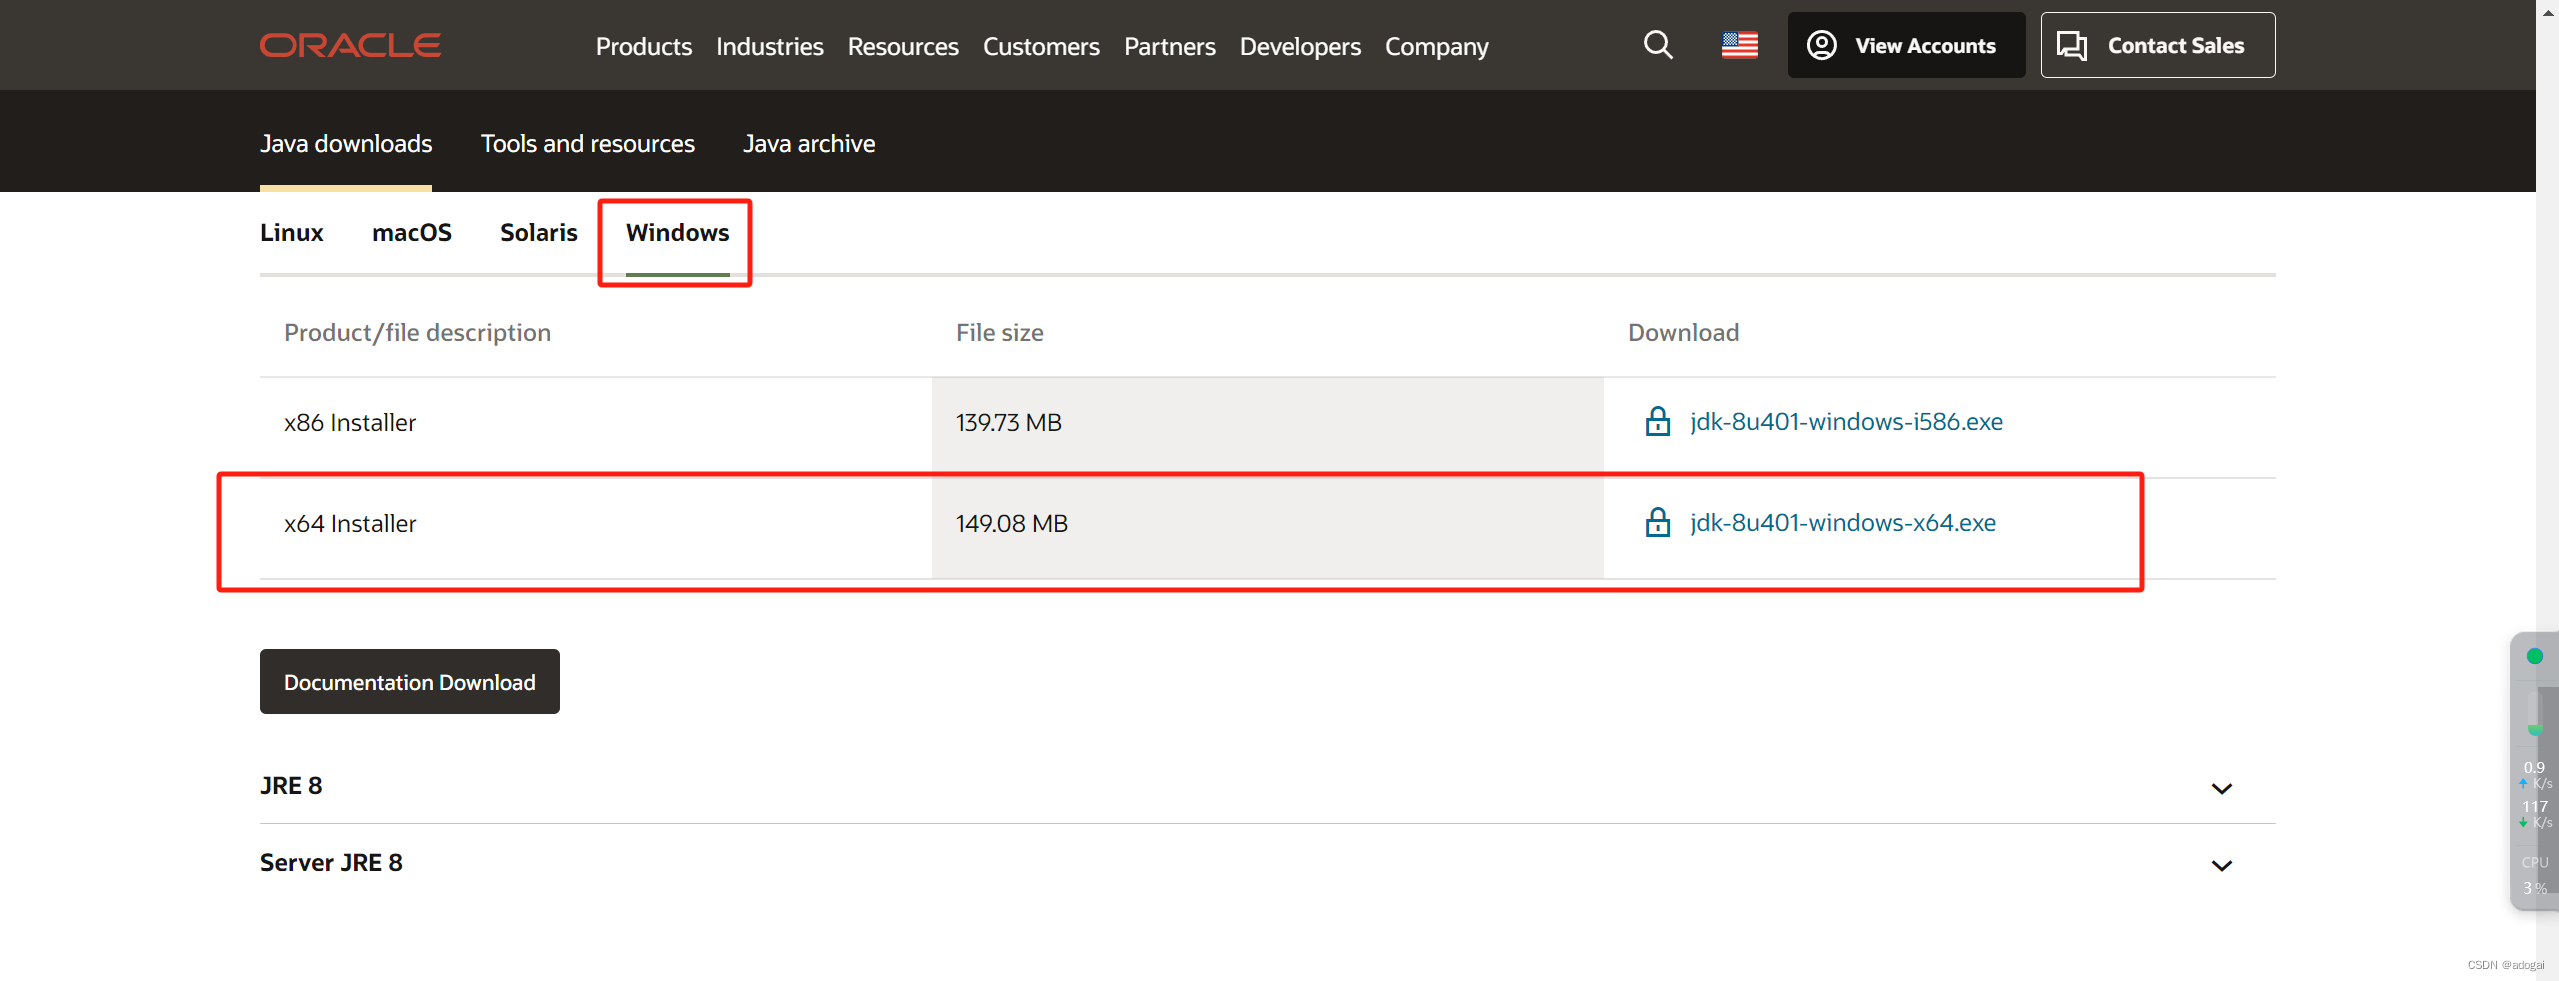
Task: Click the x86 Installer cell
Action: click(x=350, y=423)
